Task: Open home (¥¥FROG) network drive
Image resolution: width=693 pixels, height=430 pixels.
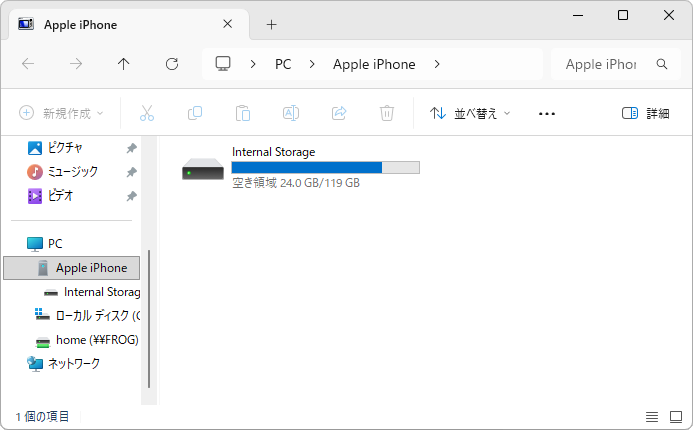Action: pyautogui.click(x=87, y=340)
